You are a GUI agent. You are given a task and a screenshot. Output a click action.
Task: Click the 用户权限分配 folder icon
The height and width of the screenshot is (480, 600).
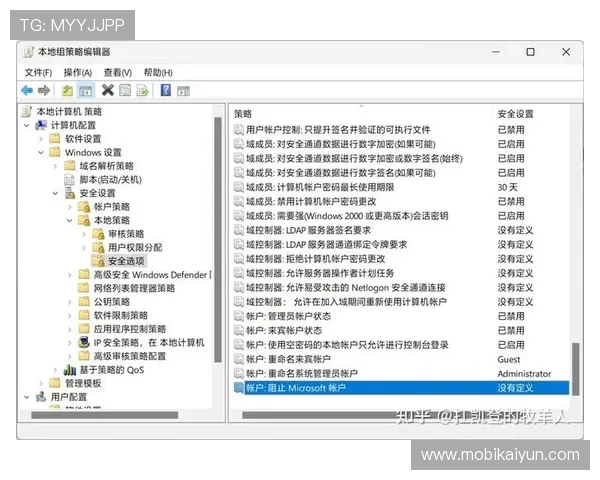coord(98,248)
